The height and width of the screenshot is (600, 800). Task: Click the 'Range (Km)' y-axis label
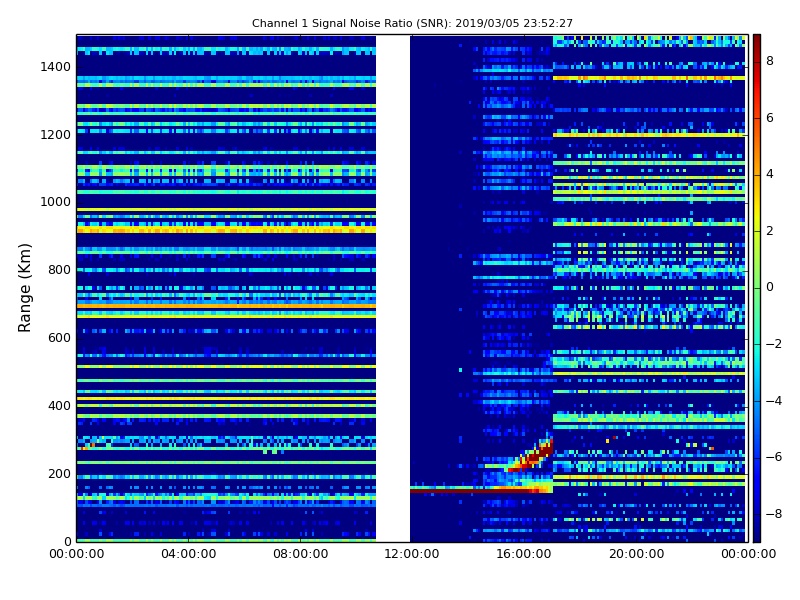click(24, 288)
